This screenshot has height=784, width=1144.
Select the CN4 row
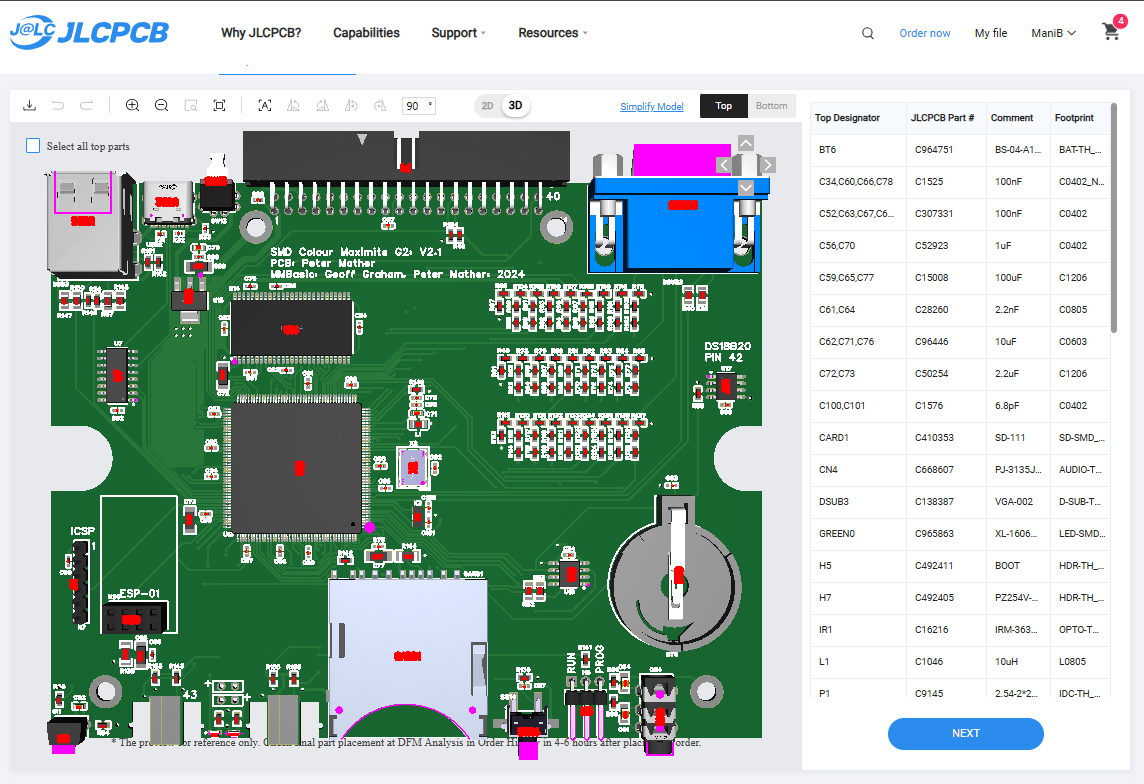click(960, 470)
